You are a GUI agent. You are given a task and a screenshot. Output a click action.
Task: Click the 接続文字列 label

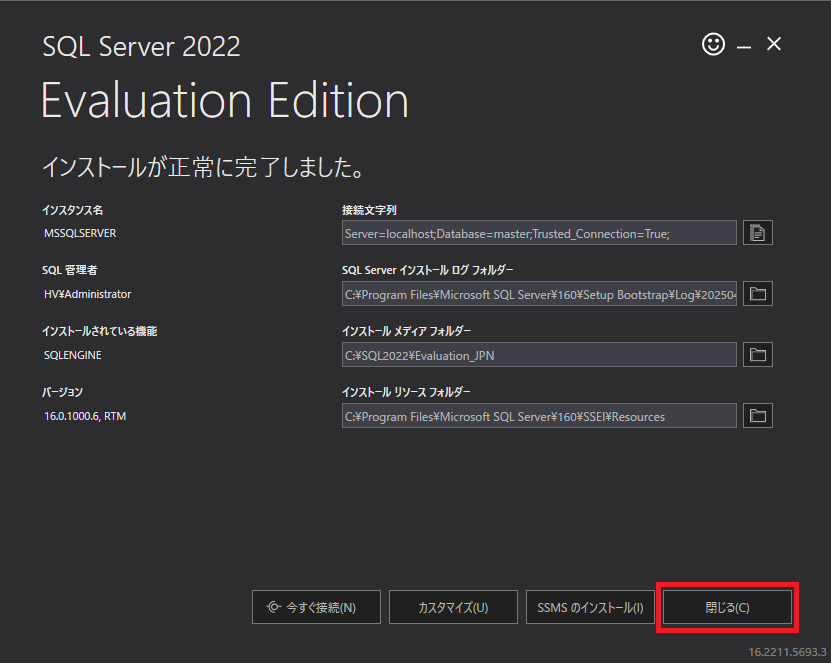coord(369,210)
